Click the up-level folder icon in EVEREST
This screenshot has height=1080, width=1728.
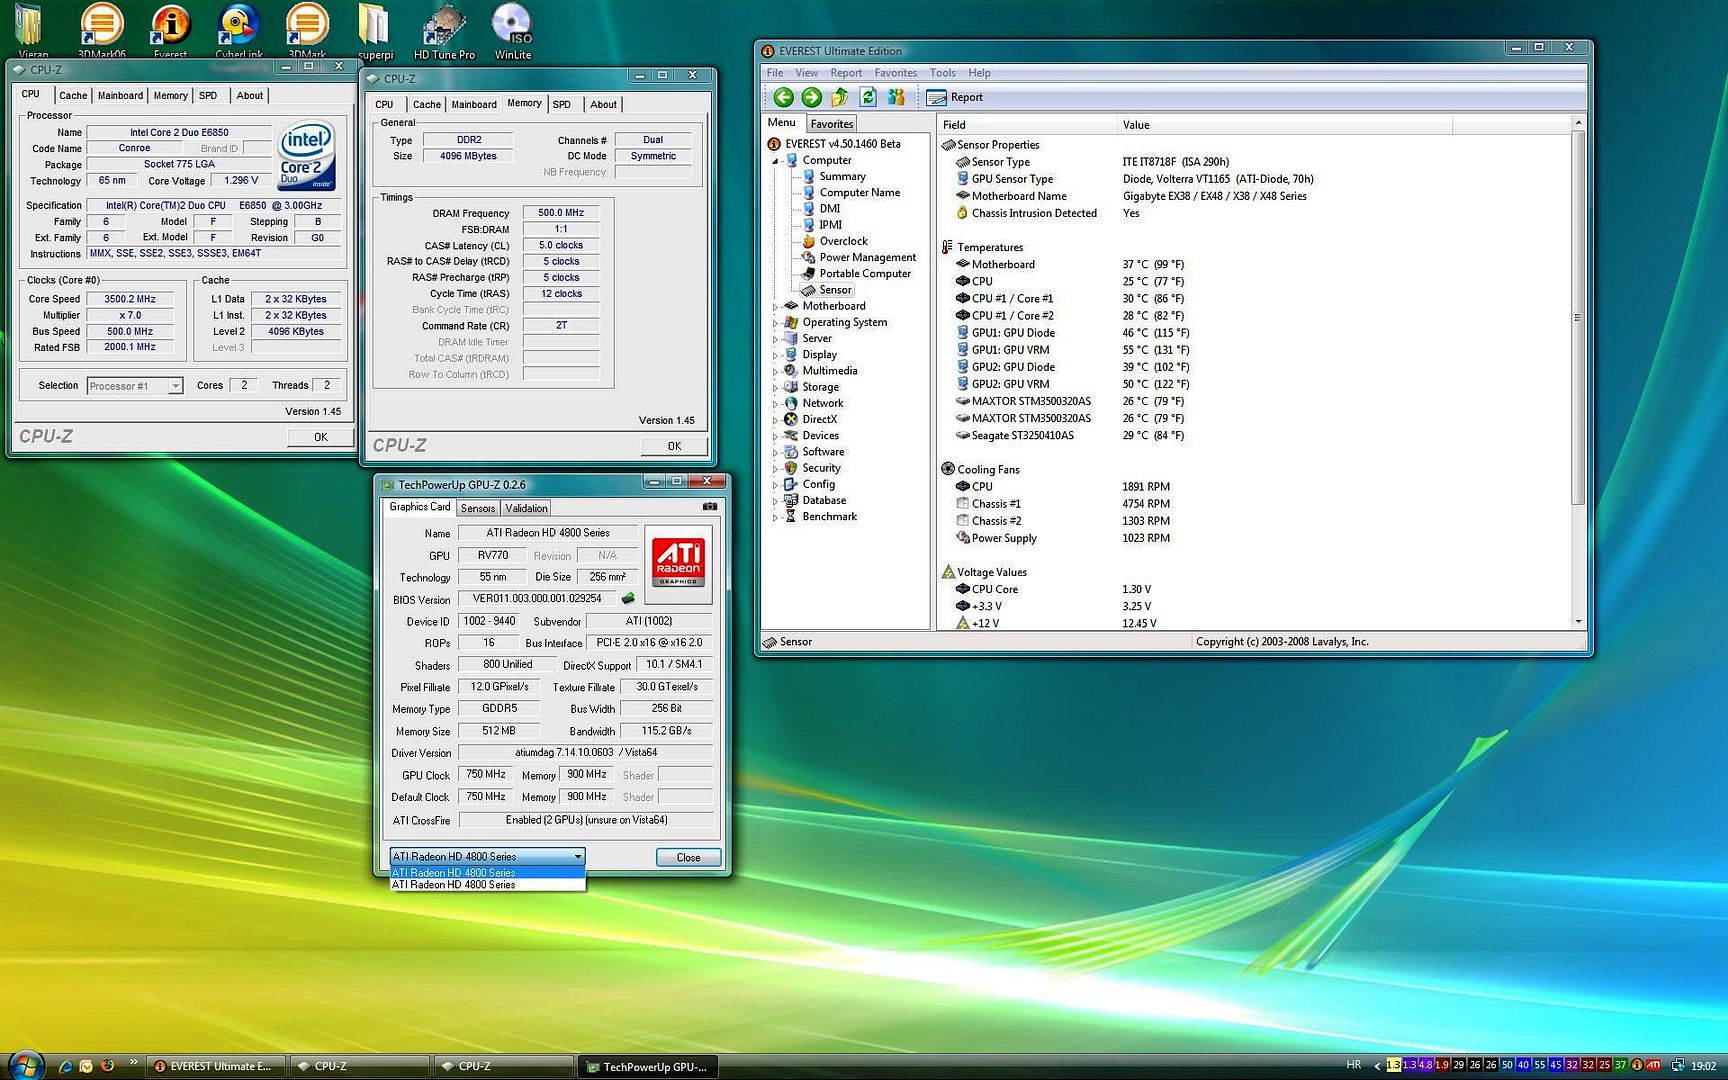[x=839, y=97]
